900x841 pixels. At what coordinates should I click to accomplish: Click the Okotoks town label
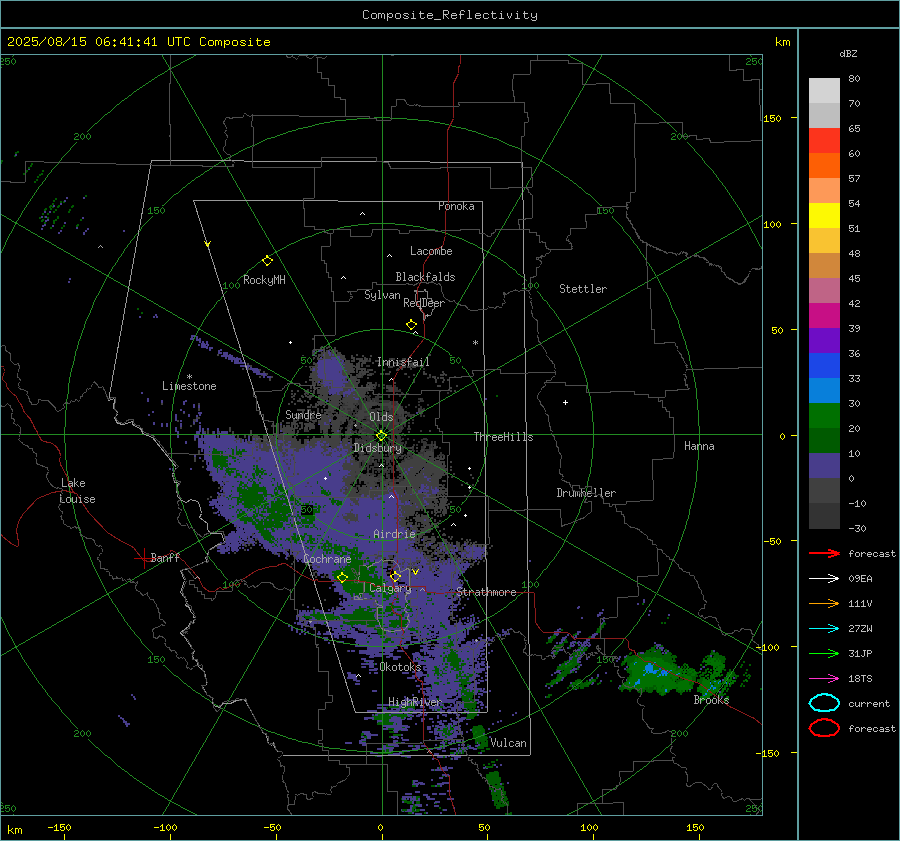[400, 667]
